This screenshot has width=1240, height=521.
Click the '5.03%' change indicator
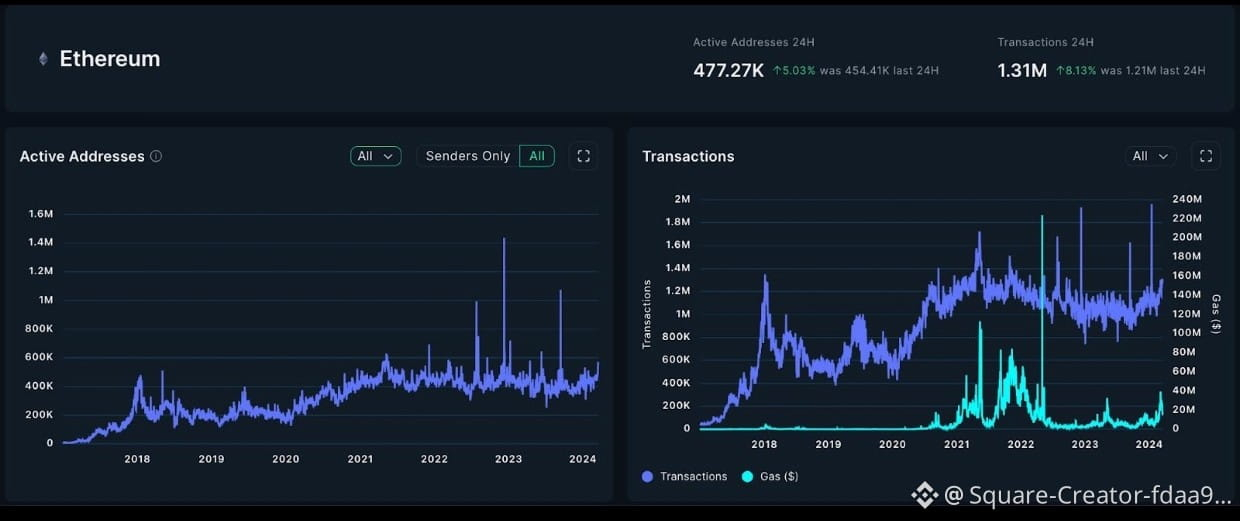point(794,71)
